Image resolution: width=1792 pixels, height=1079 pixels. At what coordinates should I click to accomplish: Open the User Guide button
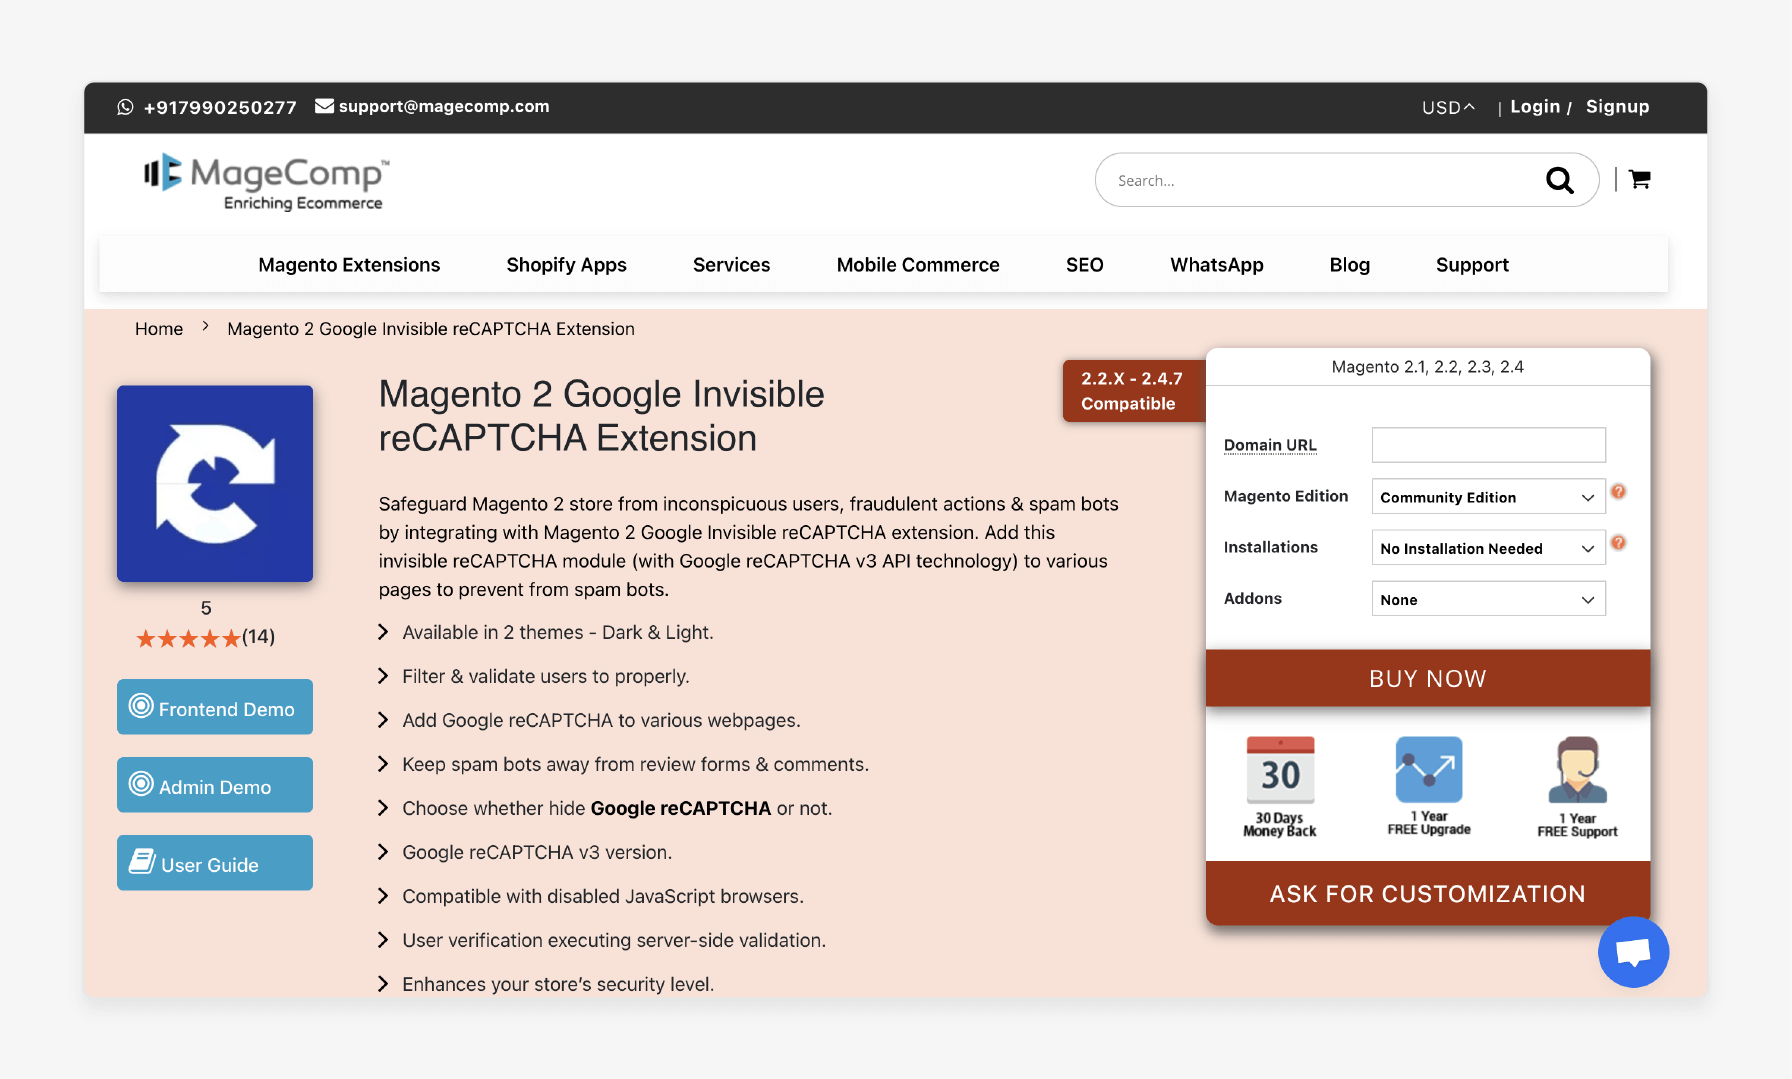tap(215, 863)
